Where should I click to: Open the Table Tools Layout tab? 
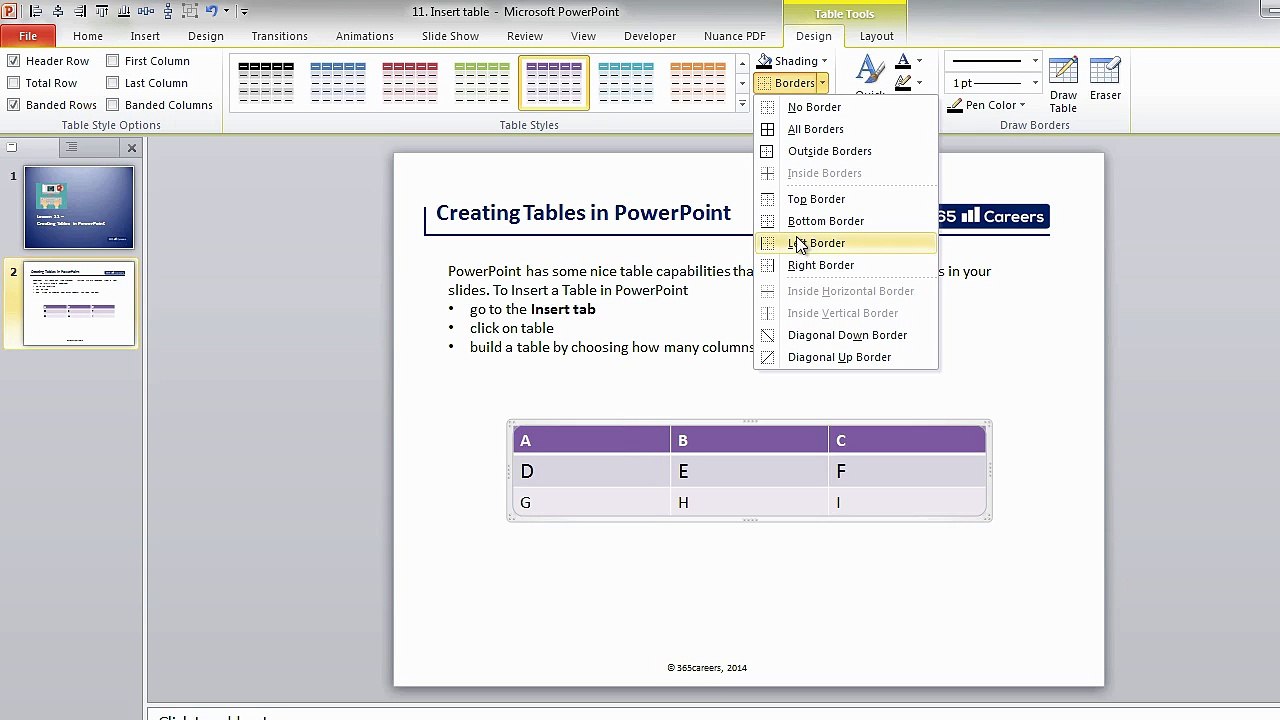pyautogui.click(x=877, y=36)
